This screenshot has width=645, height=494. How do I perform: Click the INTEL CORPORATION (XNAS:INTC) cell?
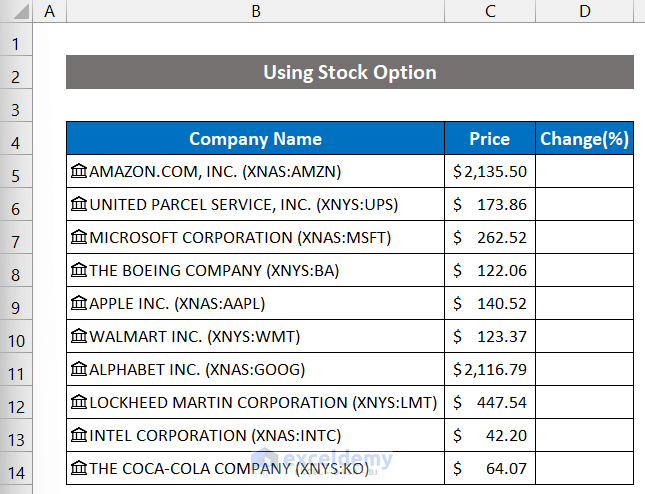click(256, 435)
